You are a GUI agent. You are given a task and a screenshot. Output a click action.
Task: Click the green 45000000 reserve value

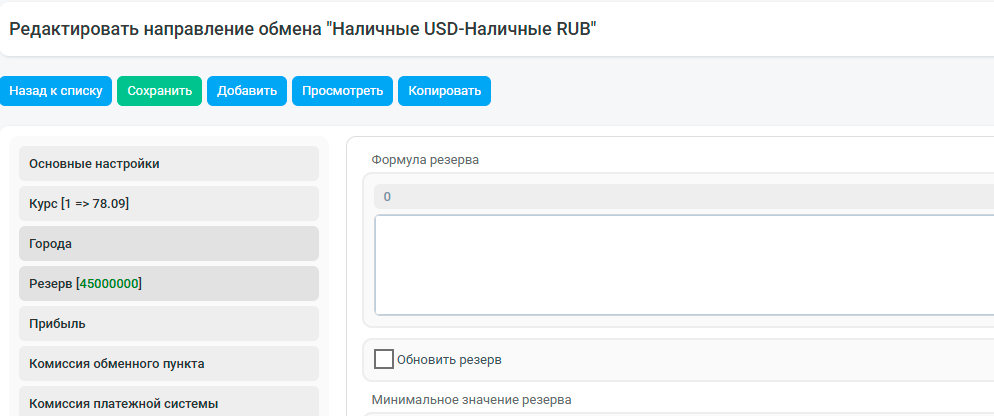(109, 284)
